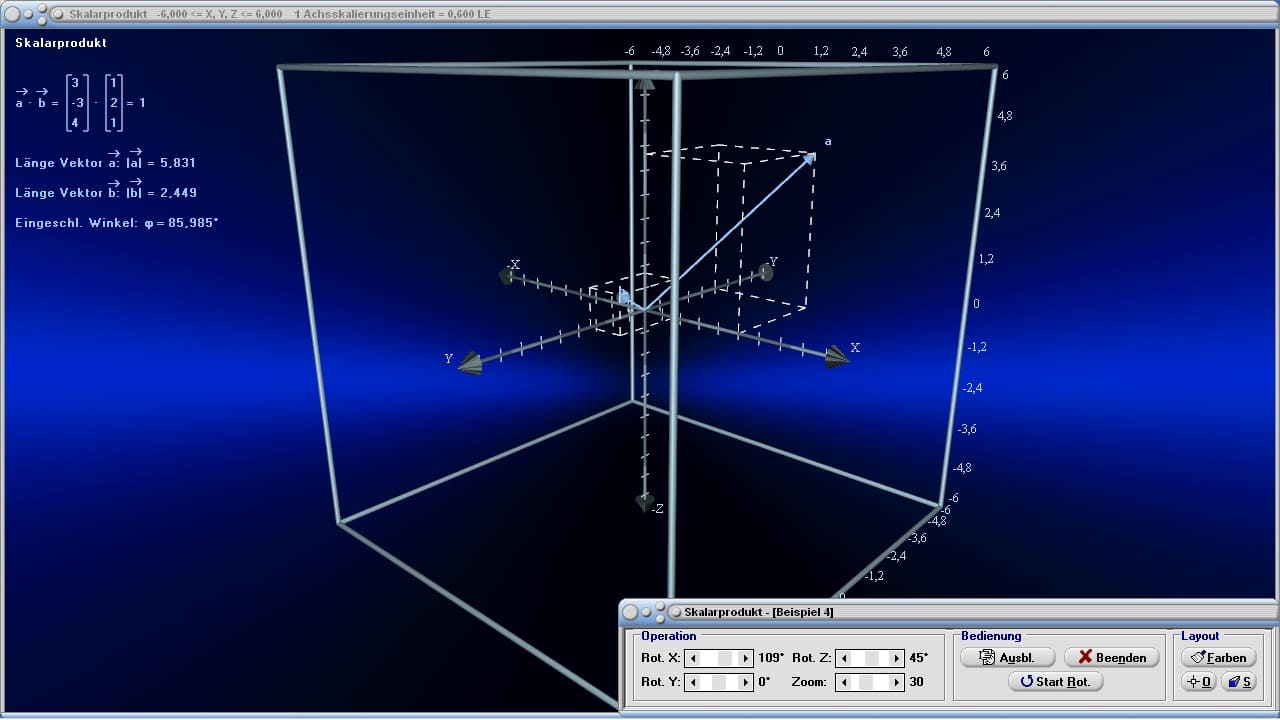Click the Zoom slider thumb
The image size is (1280, 720).
[x=865, y=682]
